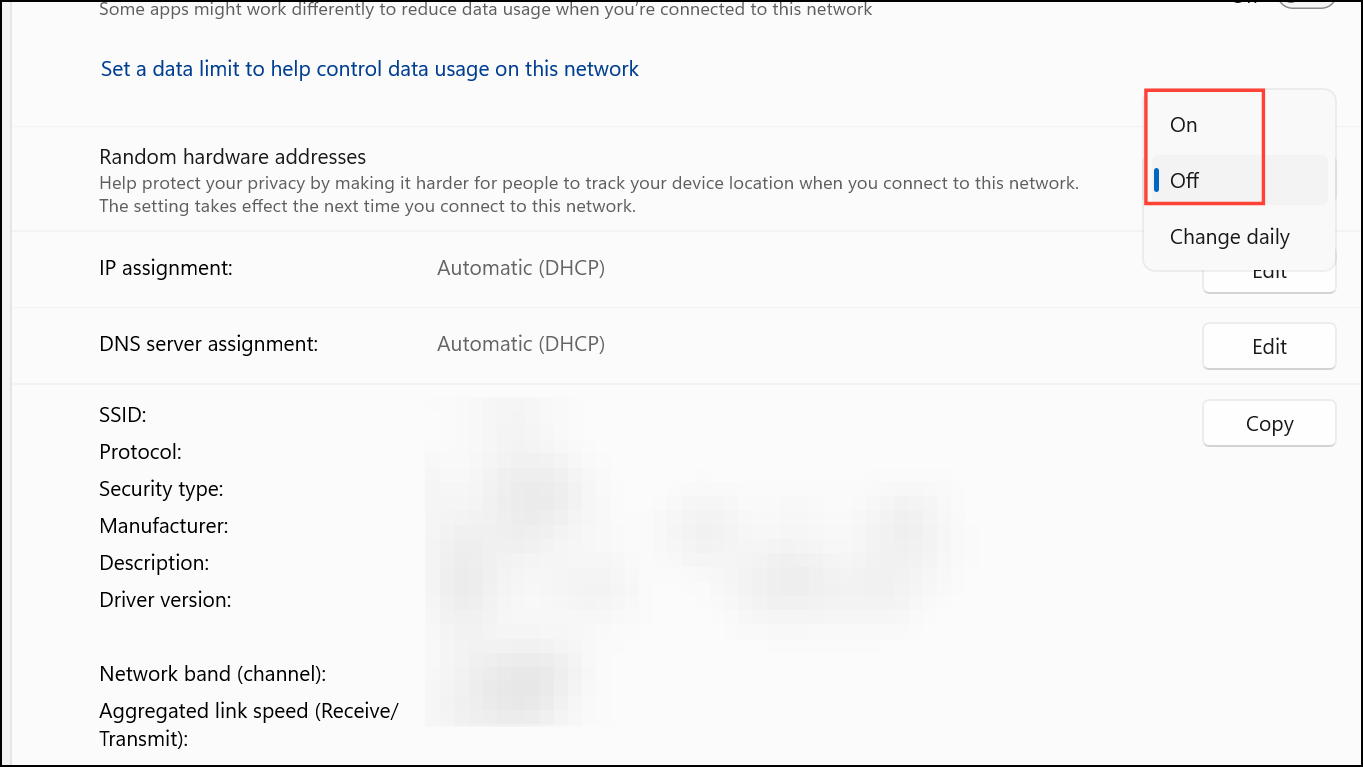Click the "Security type:" property label

click(161, 488)
